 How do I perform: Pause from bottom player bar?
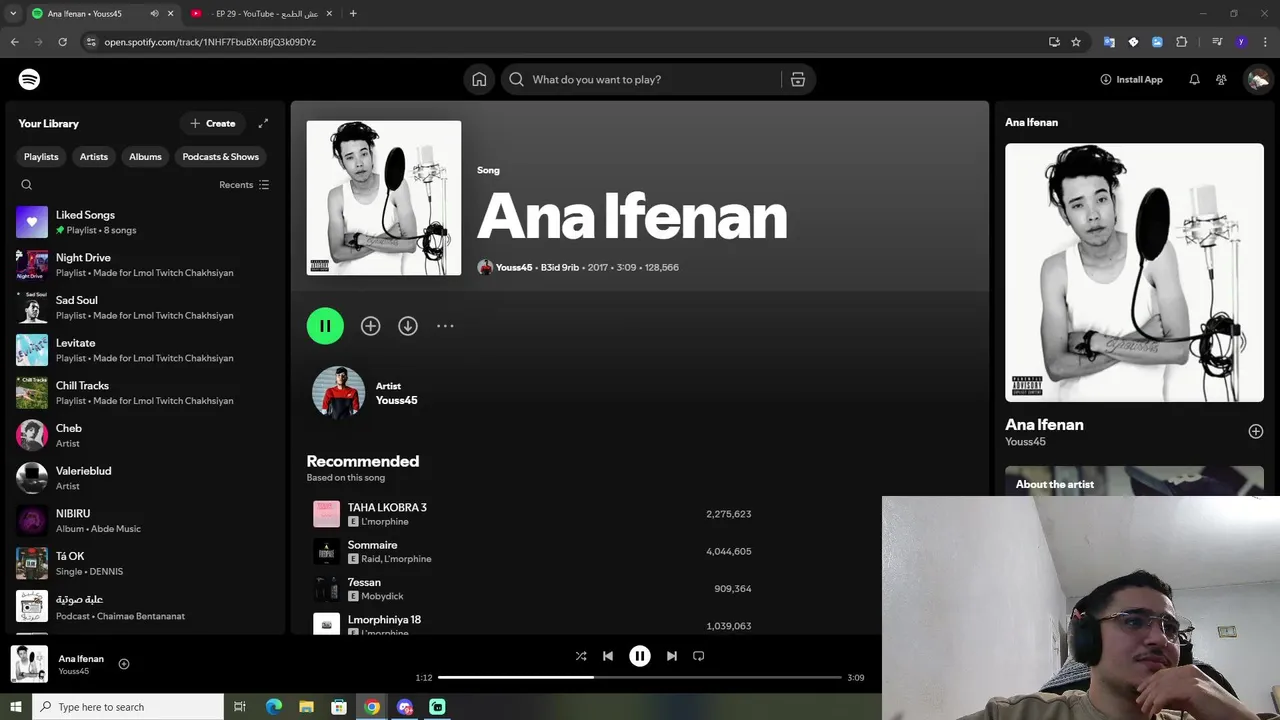pyautogui.click(x=640, y=656)
